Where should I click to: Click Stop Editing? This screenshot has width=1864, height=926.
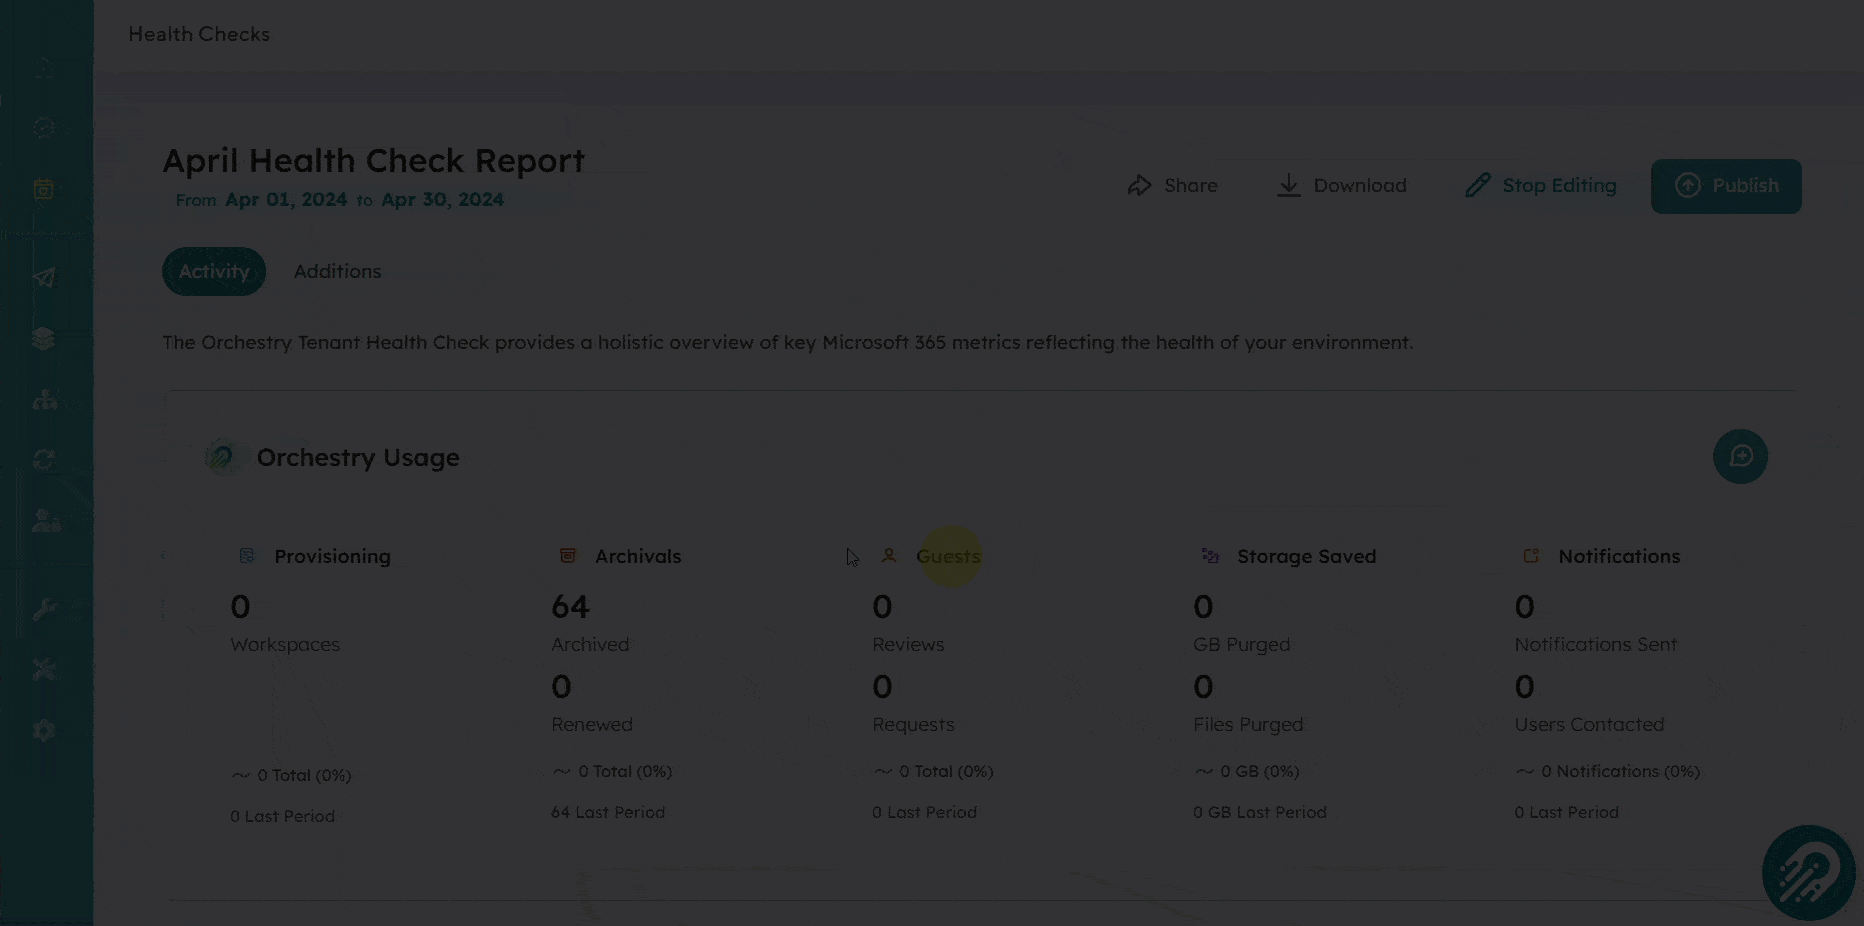pyautogui.click(x=1540, y=186)
